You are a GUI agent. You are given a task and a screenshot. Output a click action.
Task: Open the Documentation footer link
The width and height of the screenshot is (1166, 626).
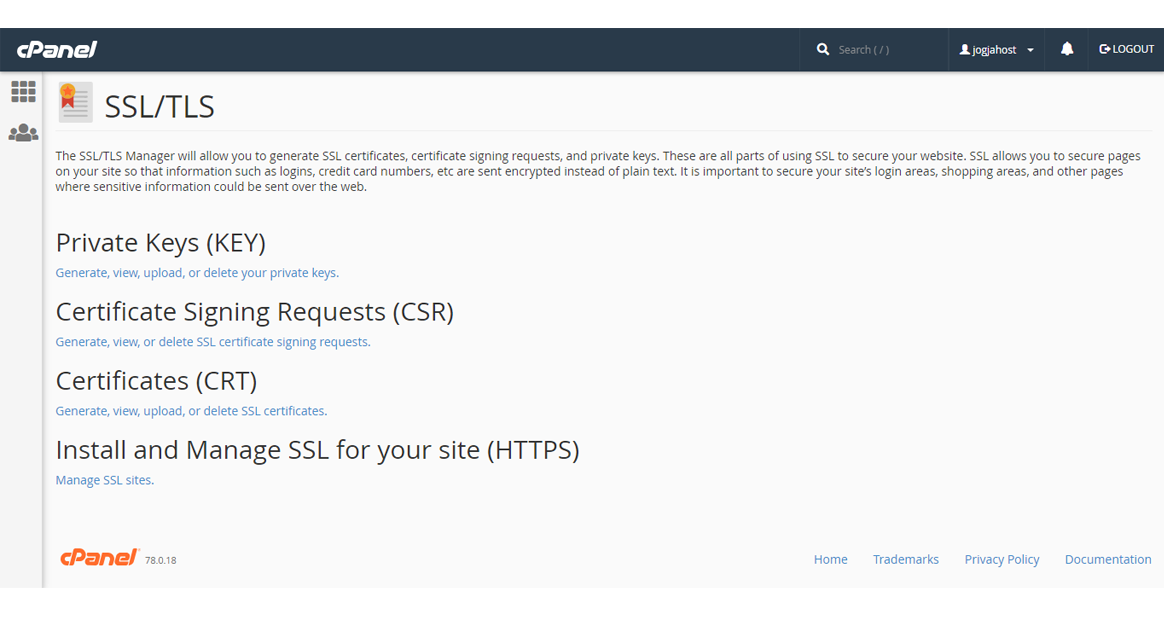[x=1107, y=560]
